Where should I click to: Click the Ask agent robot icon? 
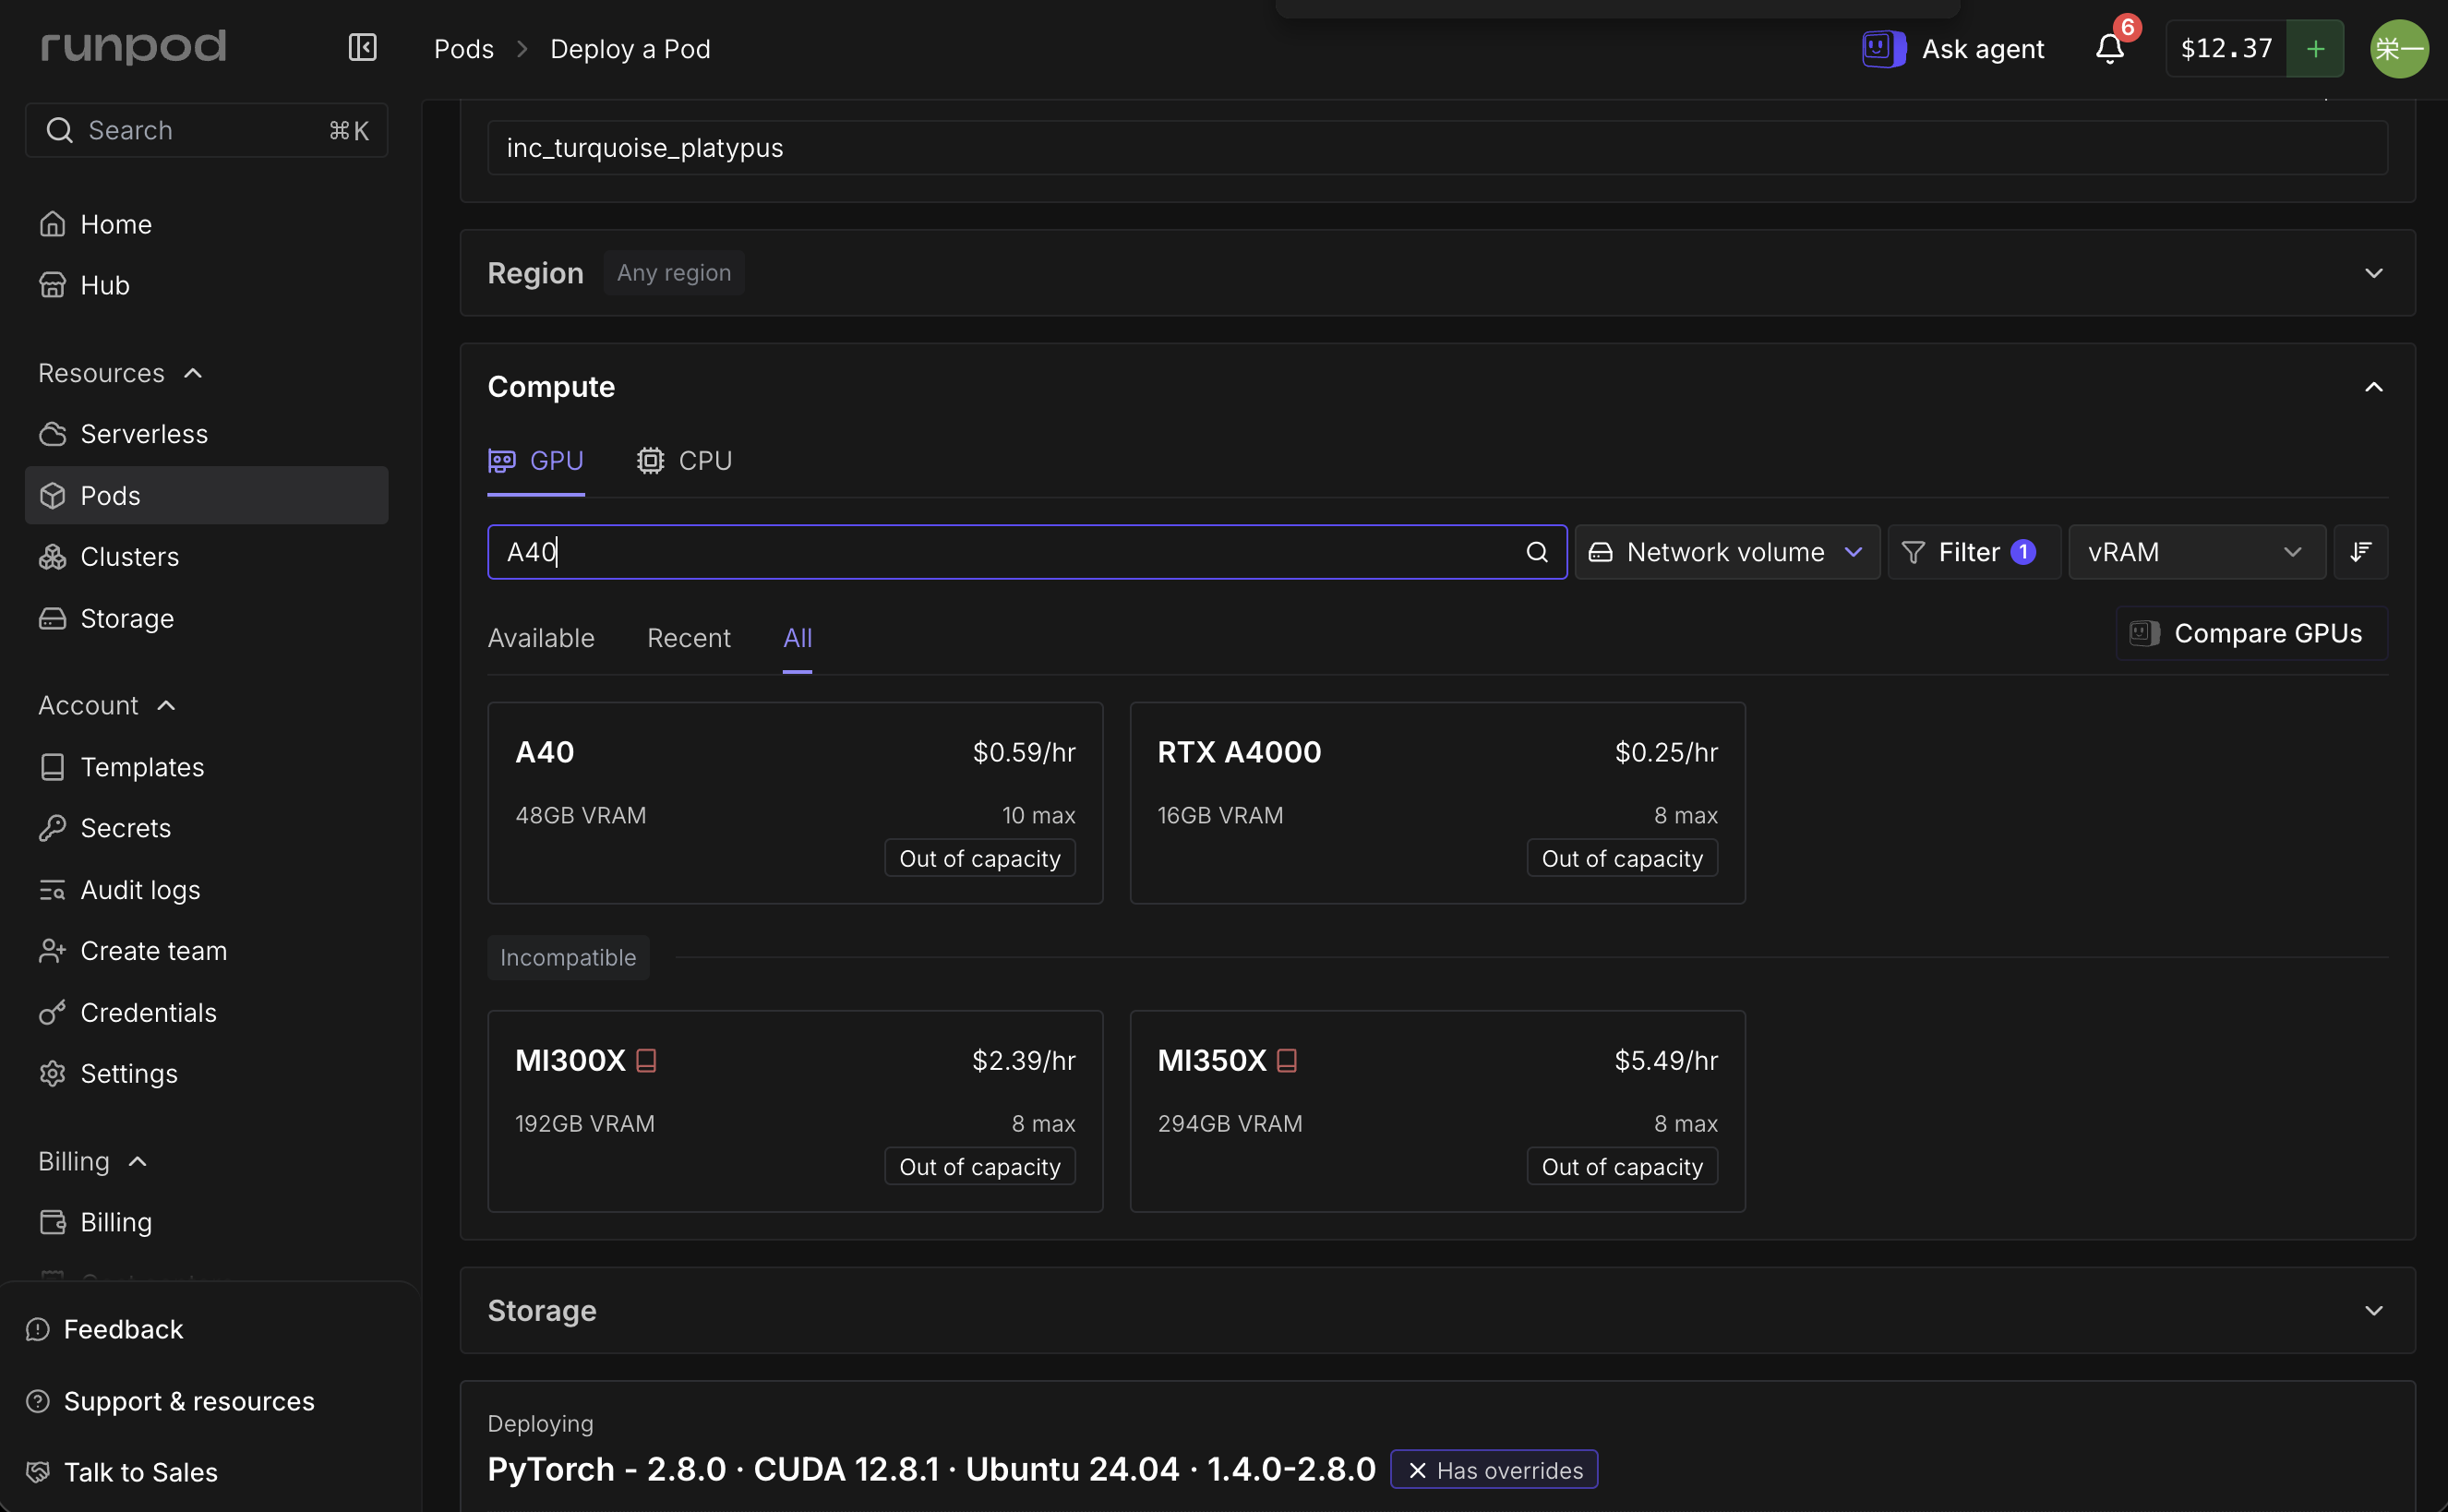point(1882,48)
